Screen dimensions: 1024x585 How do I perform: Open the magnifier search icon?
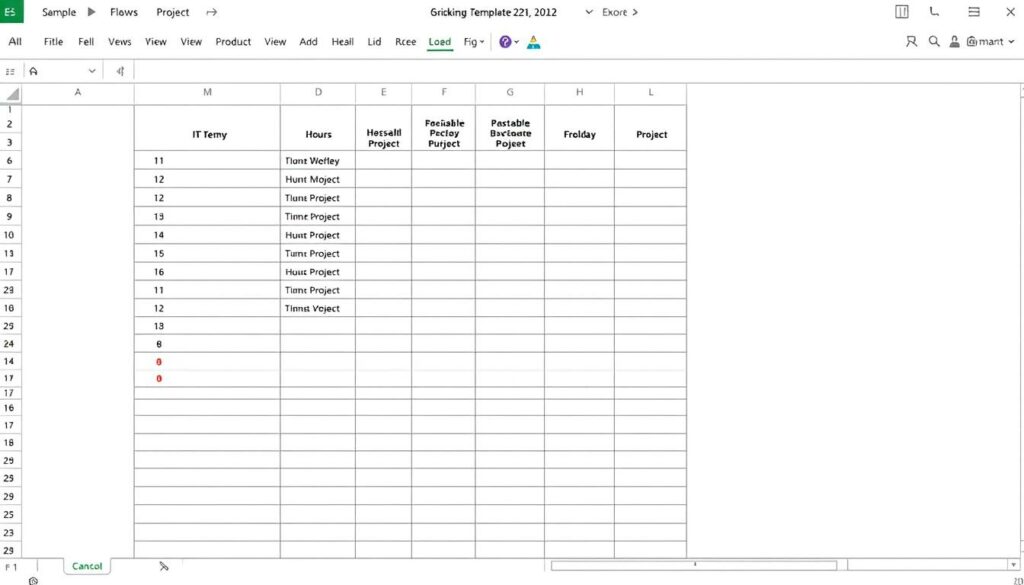coord(934,41)
